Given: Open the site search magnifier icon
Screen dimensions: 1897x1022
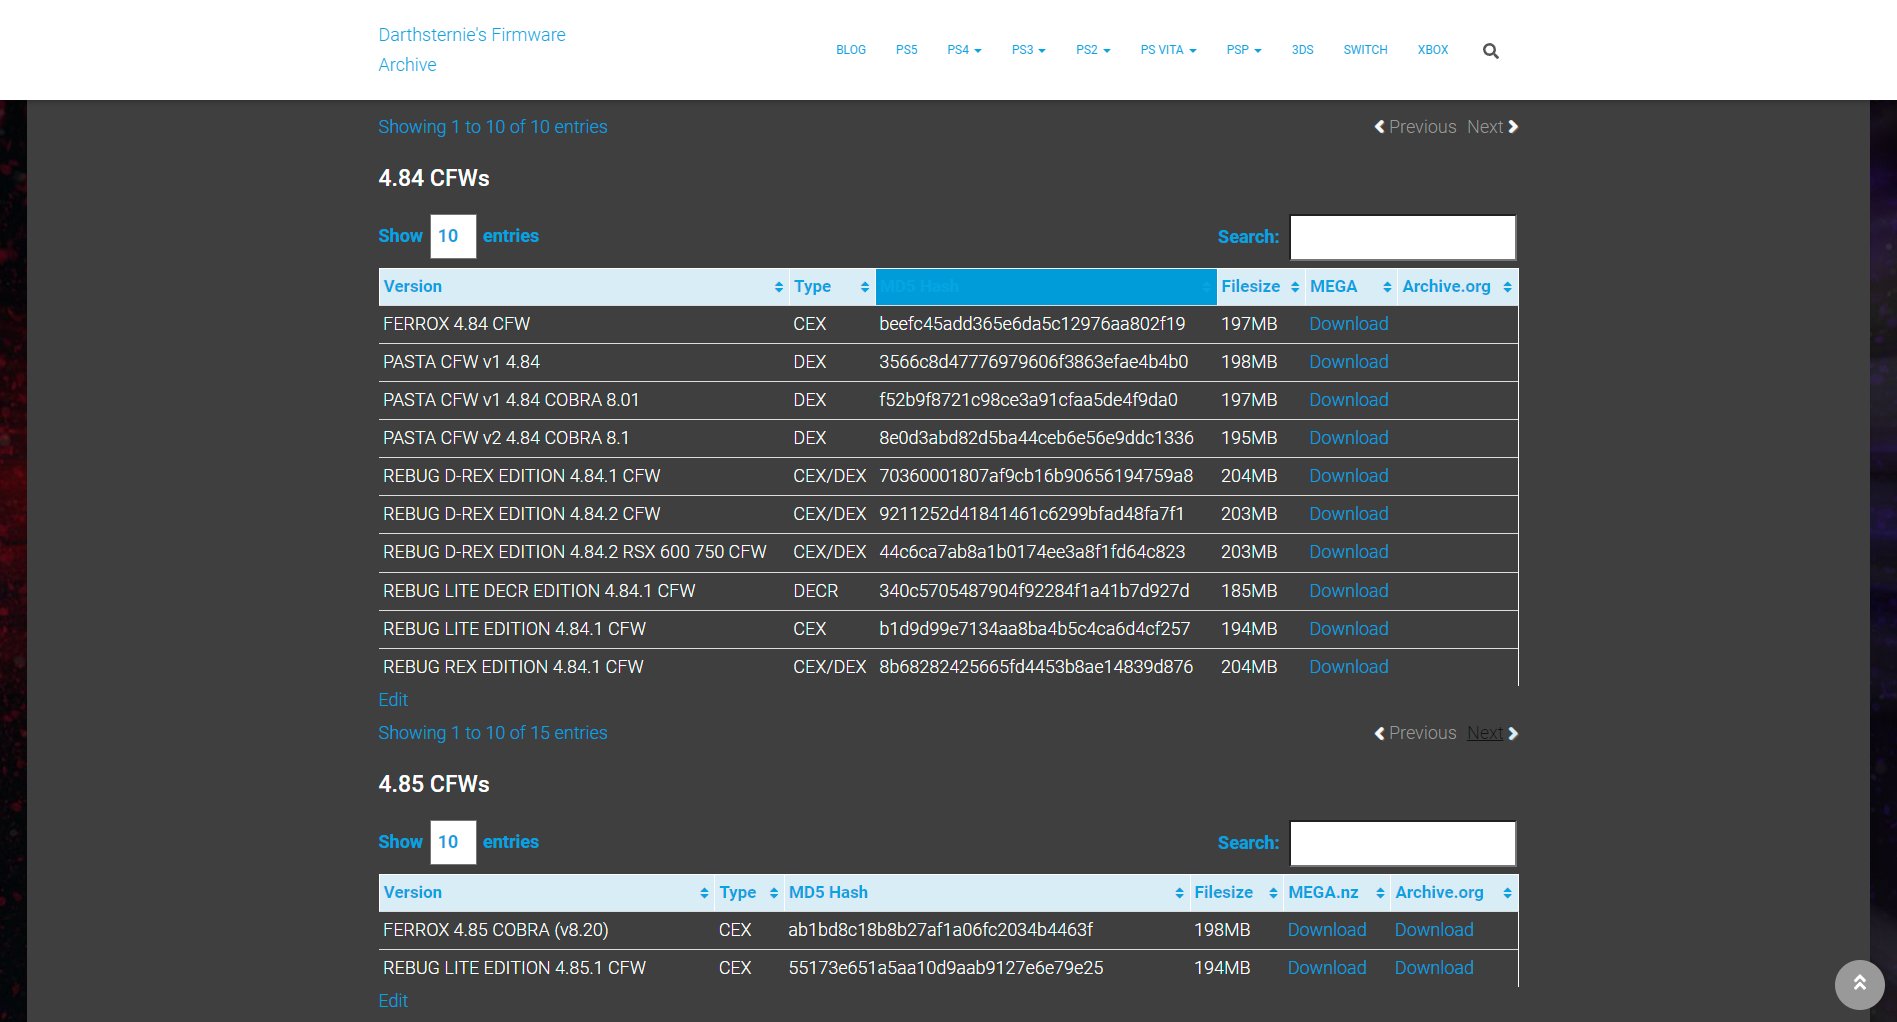Looking at the screenshot, I should click(1490, 51).
